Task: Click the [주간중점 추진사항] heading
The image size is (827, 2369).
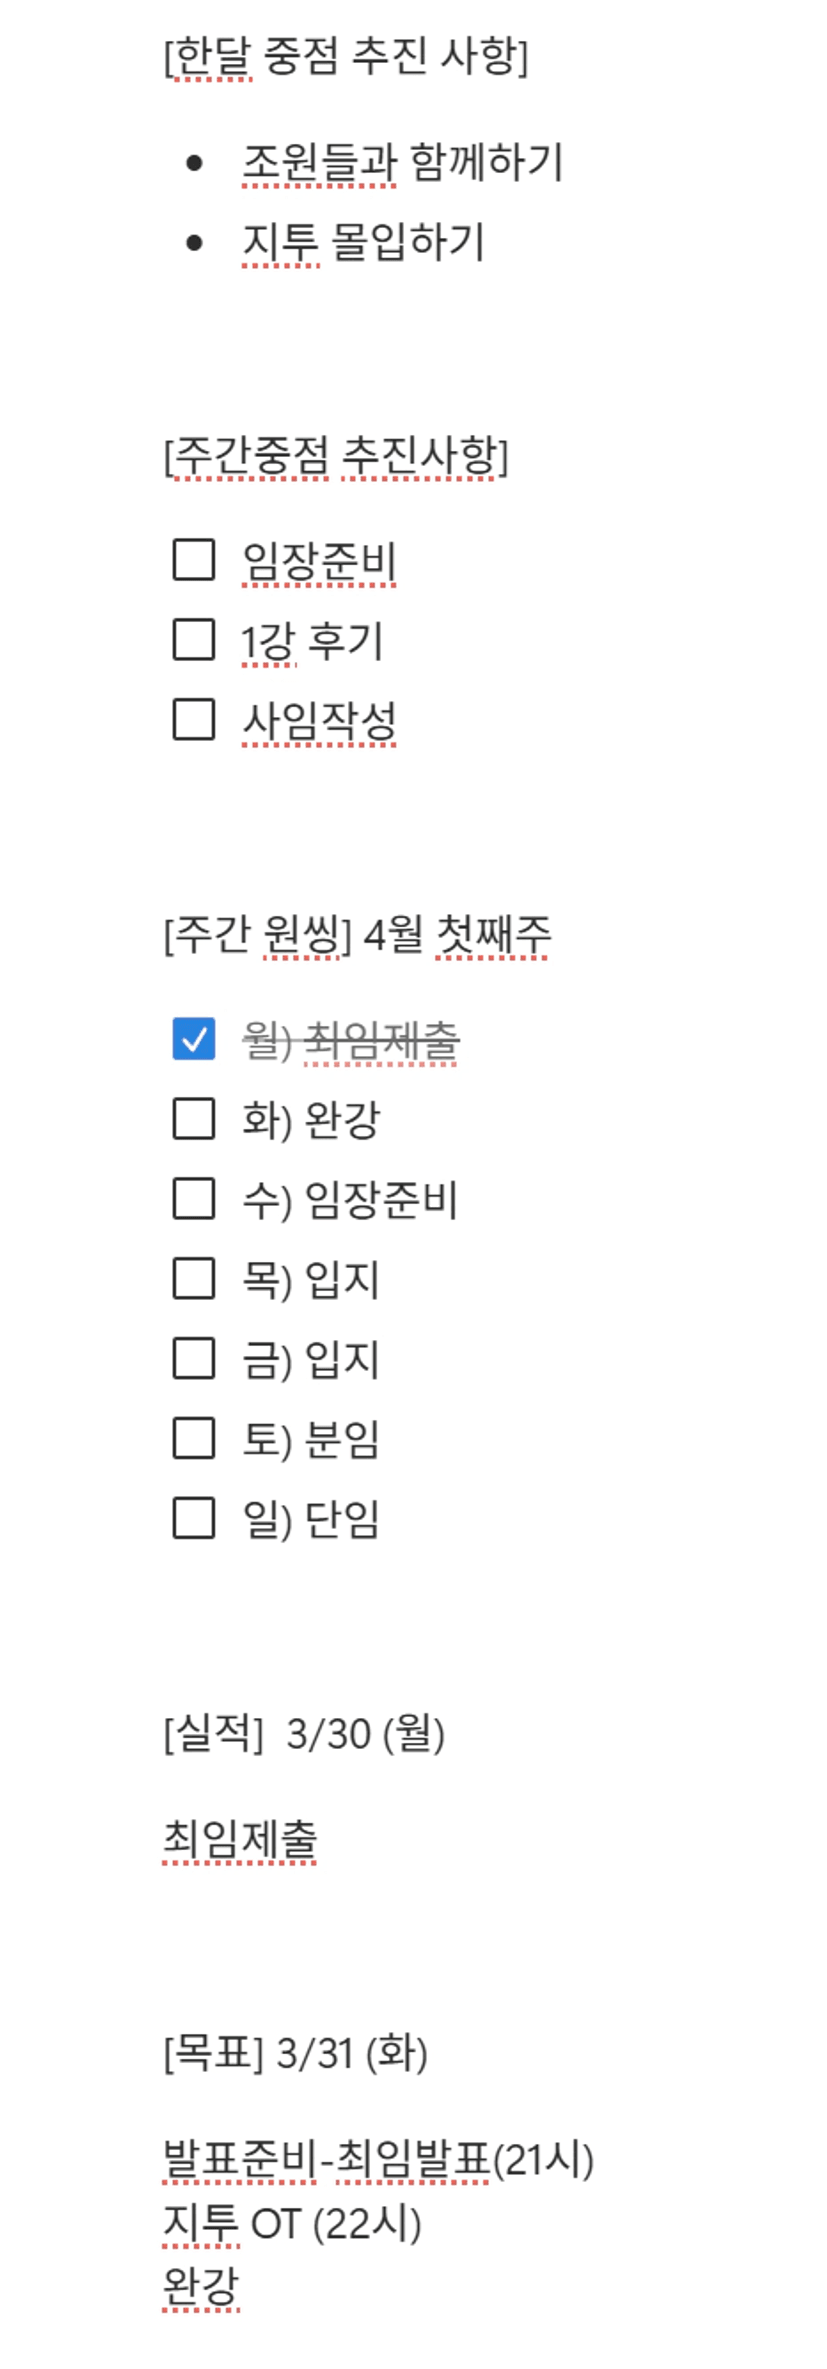Action: pos(336,456)
